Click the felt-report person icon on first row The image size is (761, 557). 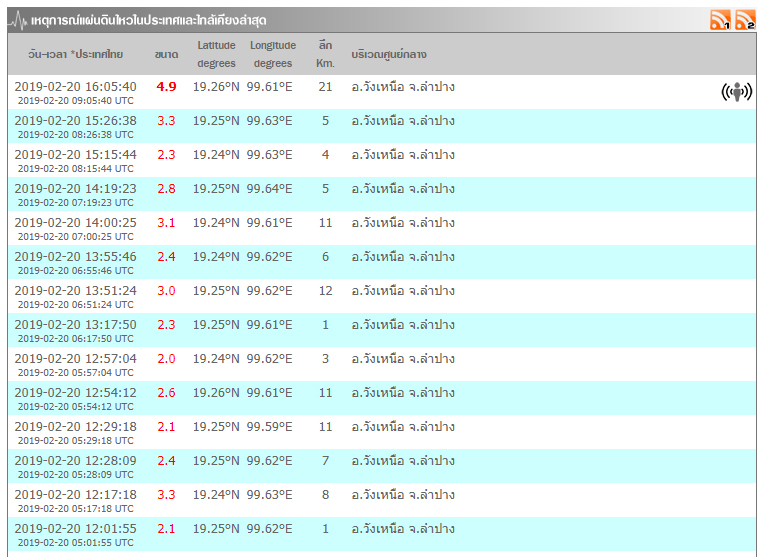coord(736,93)
